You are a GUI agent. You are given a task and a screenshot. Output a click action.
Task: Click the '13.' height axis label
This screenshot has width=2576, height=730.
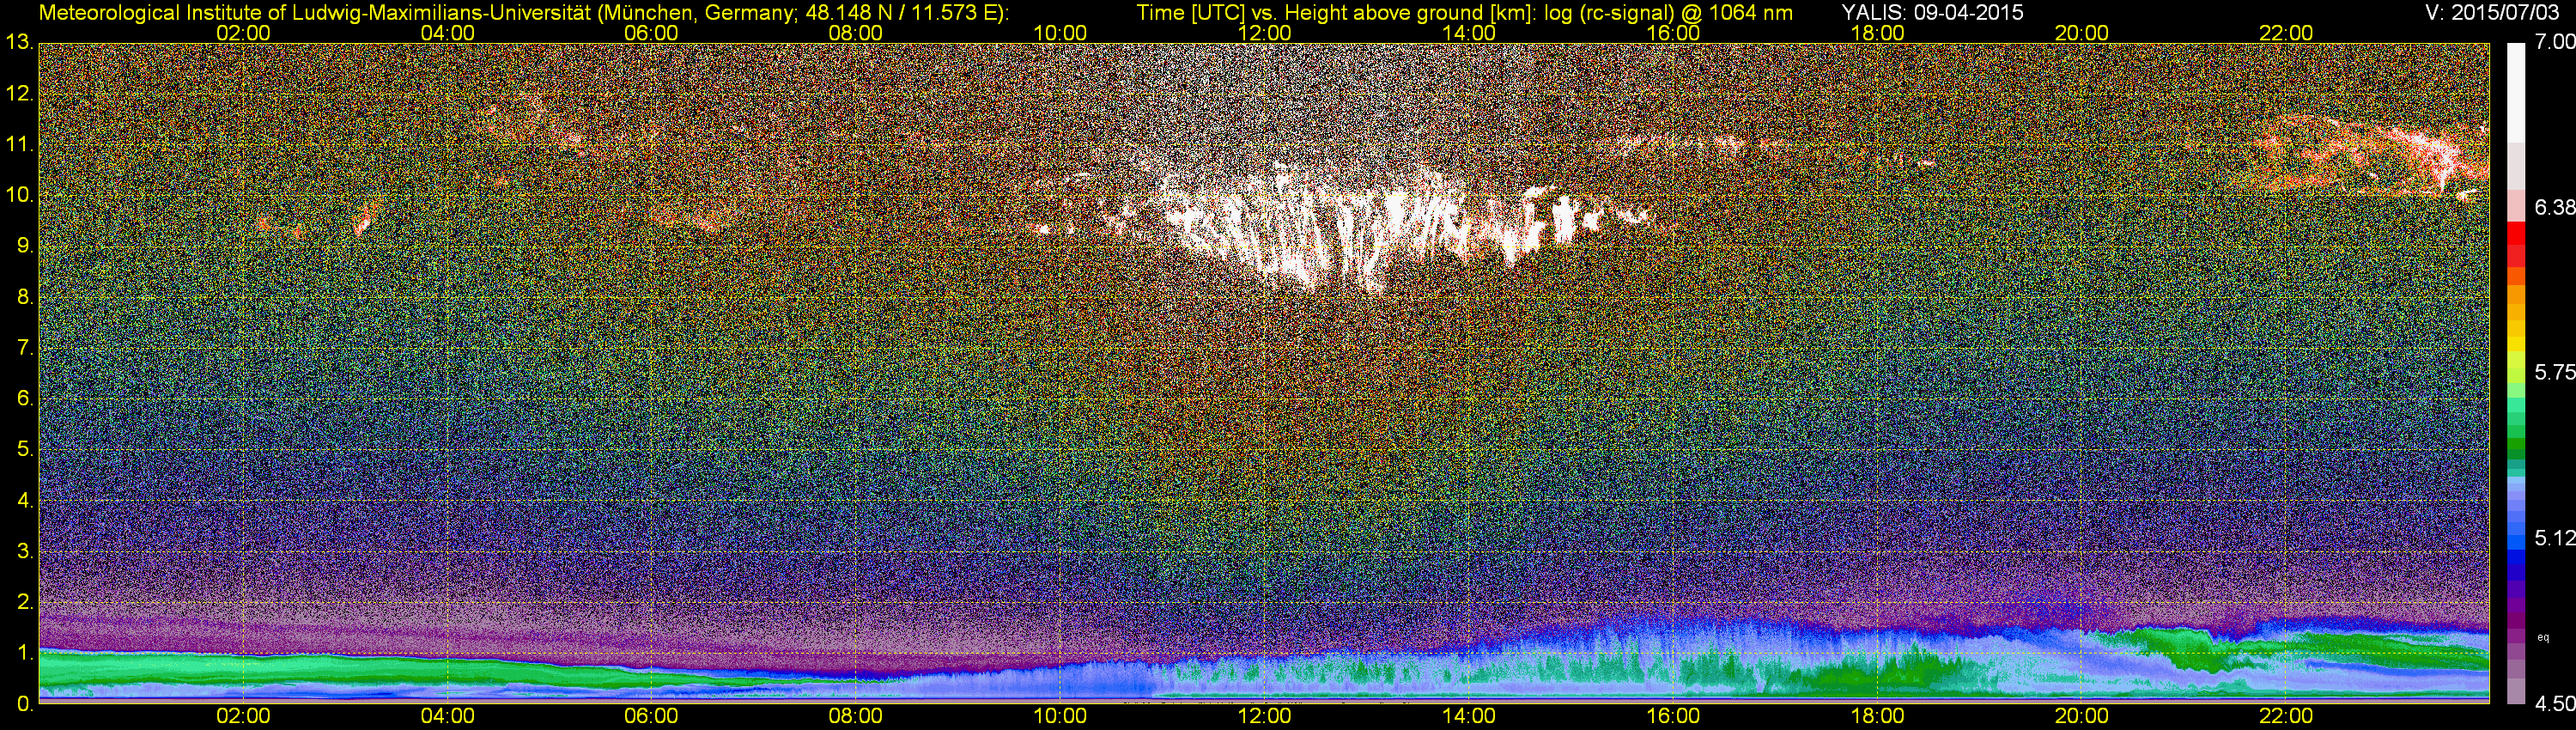(x=18, y=42)
